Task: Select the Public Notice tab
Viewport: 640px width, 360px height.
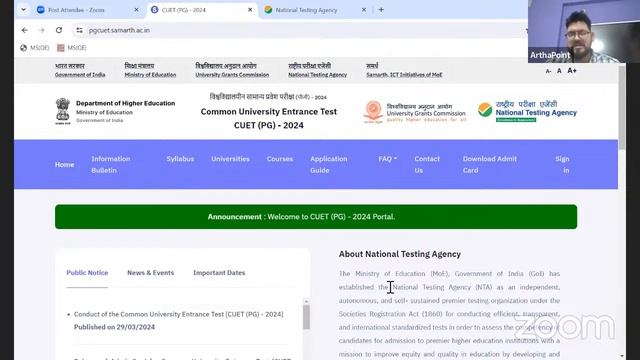Action: point(87,273)
